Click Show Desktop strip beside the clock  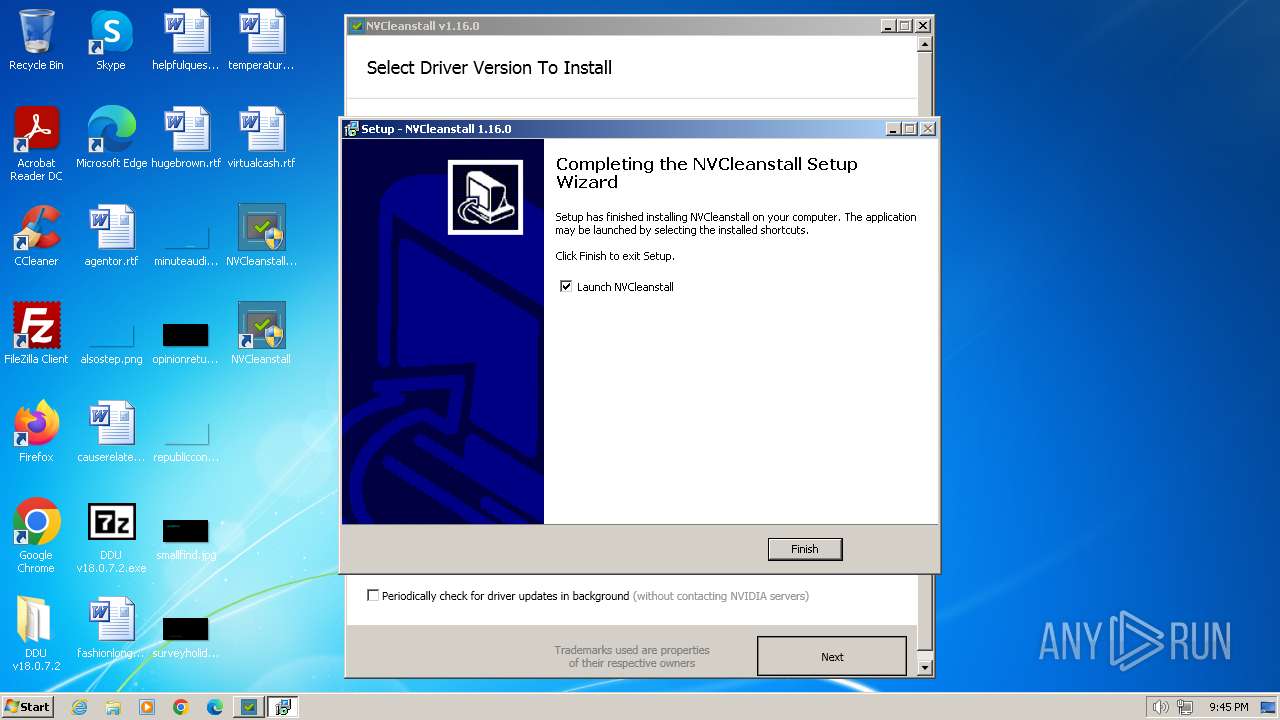click(1270, 707)
